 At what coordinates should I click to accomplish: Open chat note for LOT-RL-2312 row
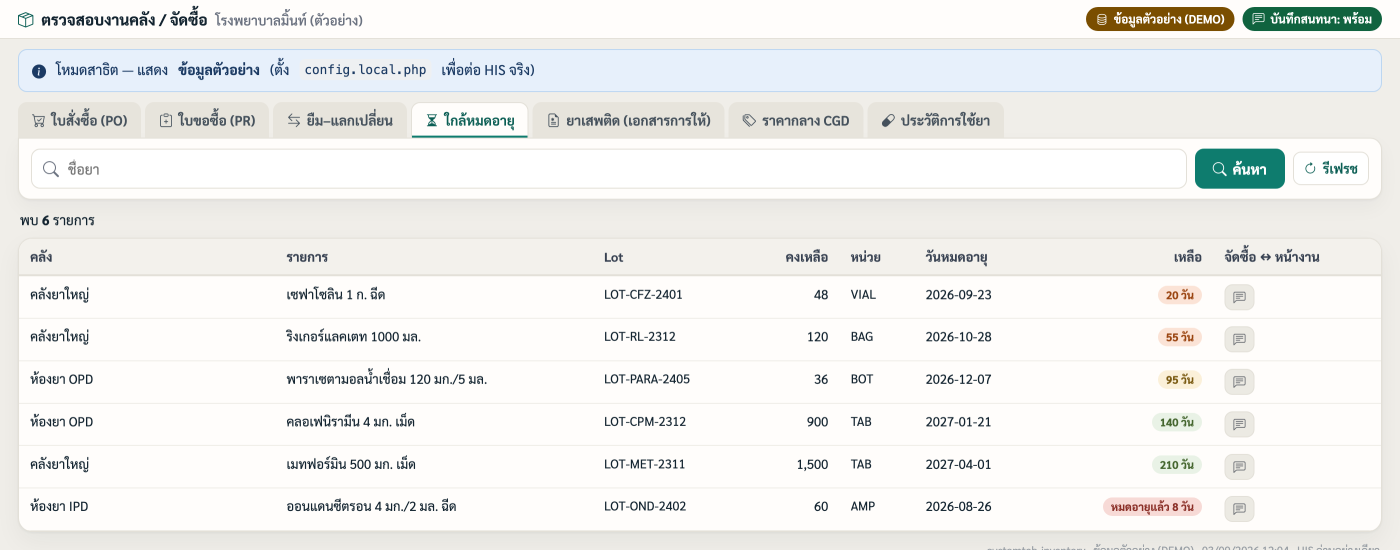[x=1239, y=339]
